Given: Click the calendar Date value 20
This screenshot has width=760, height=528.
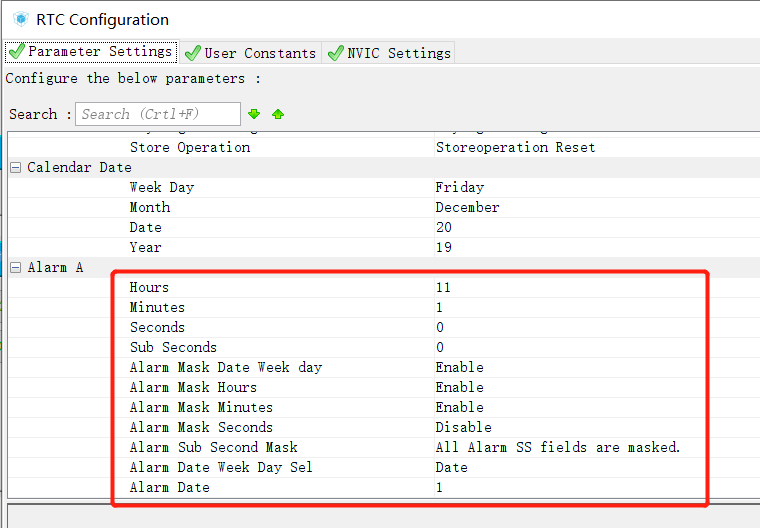Looking at the screenshot, I should 443,227.
